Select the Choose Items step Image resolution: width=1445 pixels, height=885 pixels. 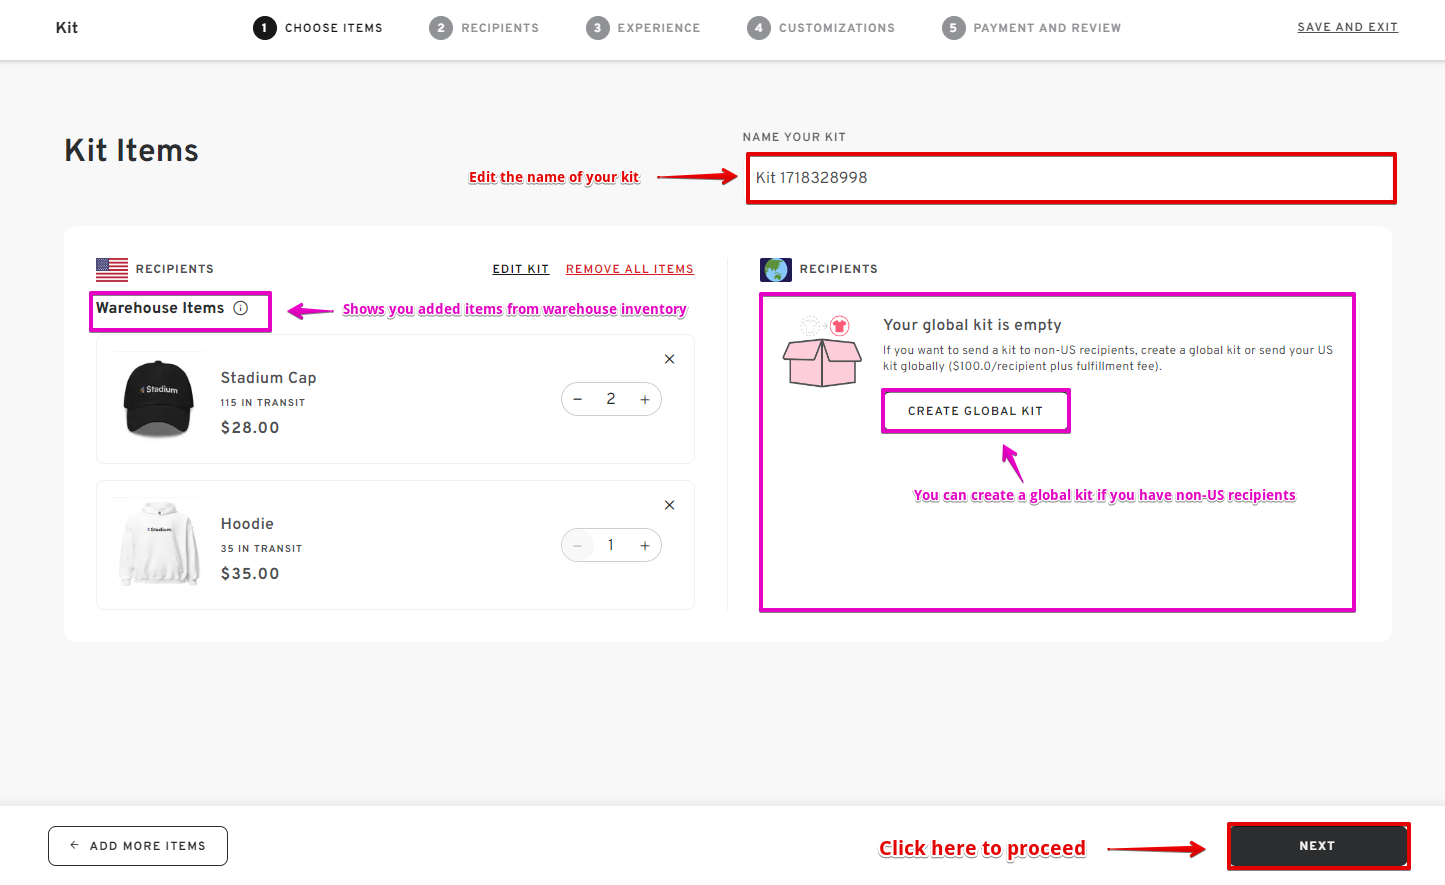[264, 27]
